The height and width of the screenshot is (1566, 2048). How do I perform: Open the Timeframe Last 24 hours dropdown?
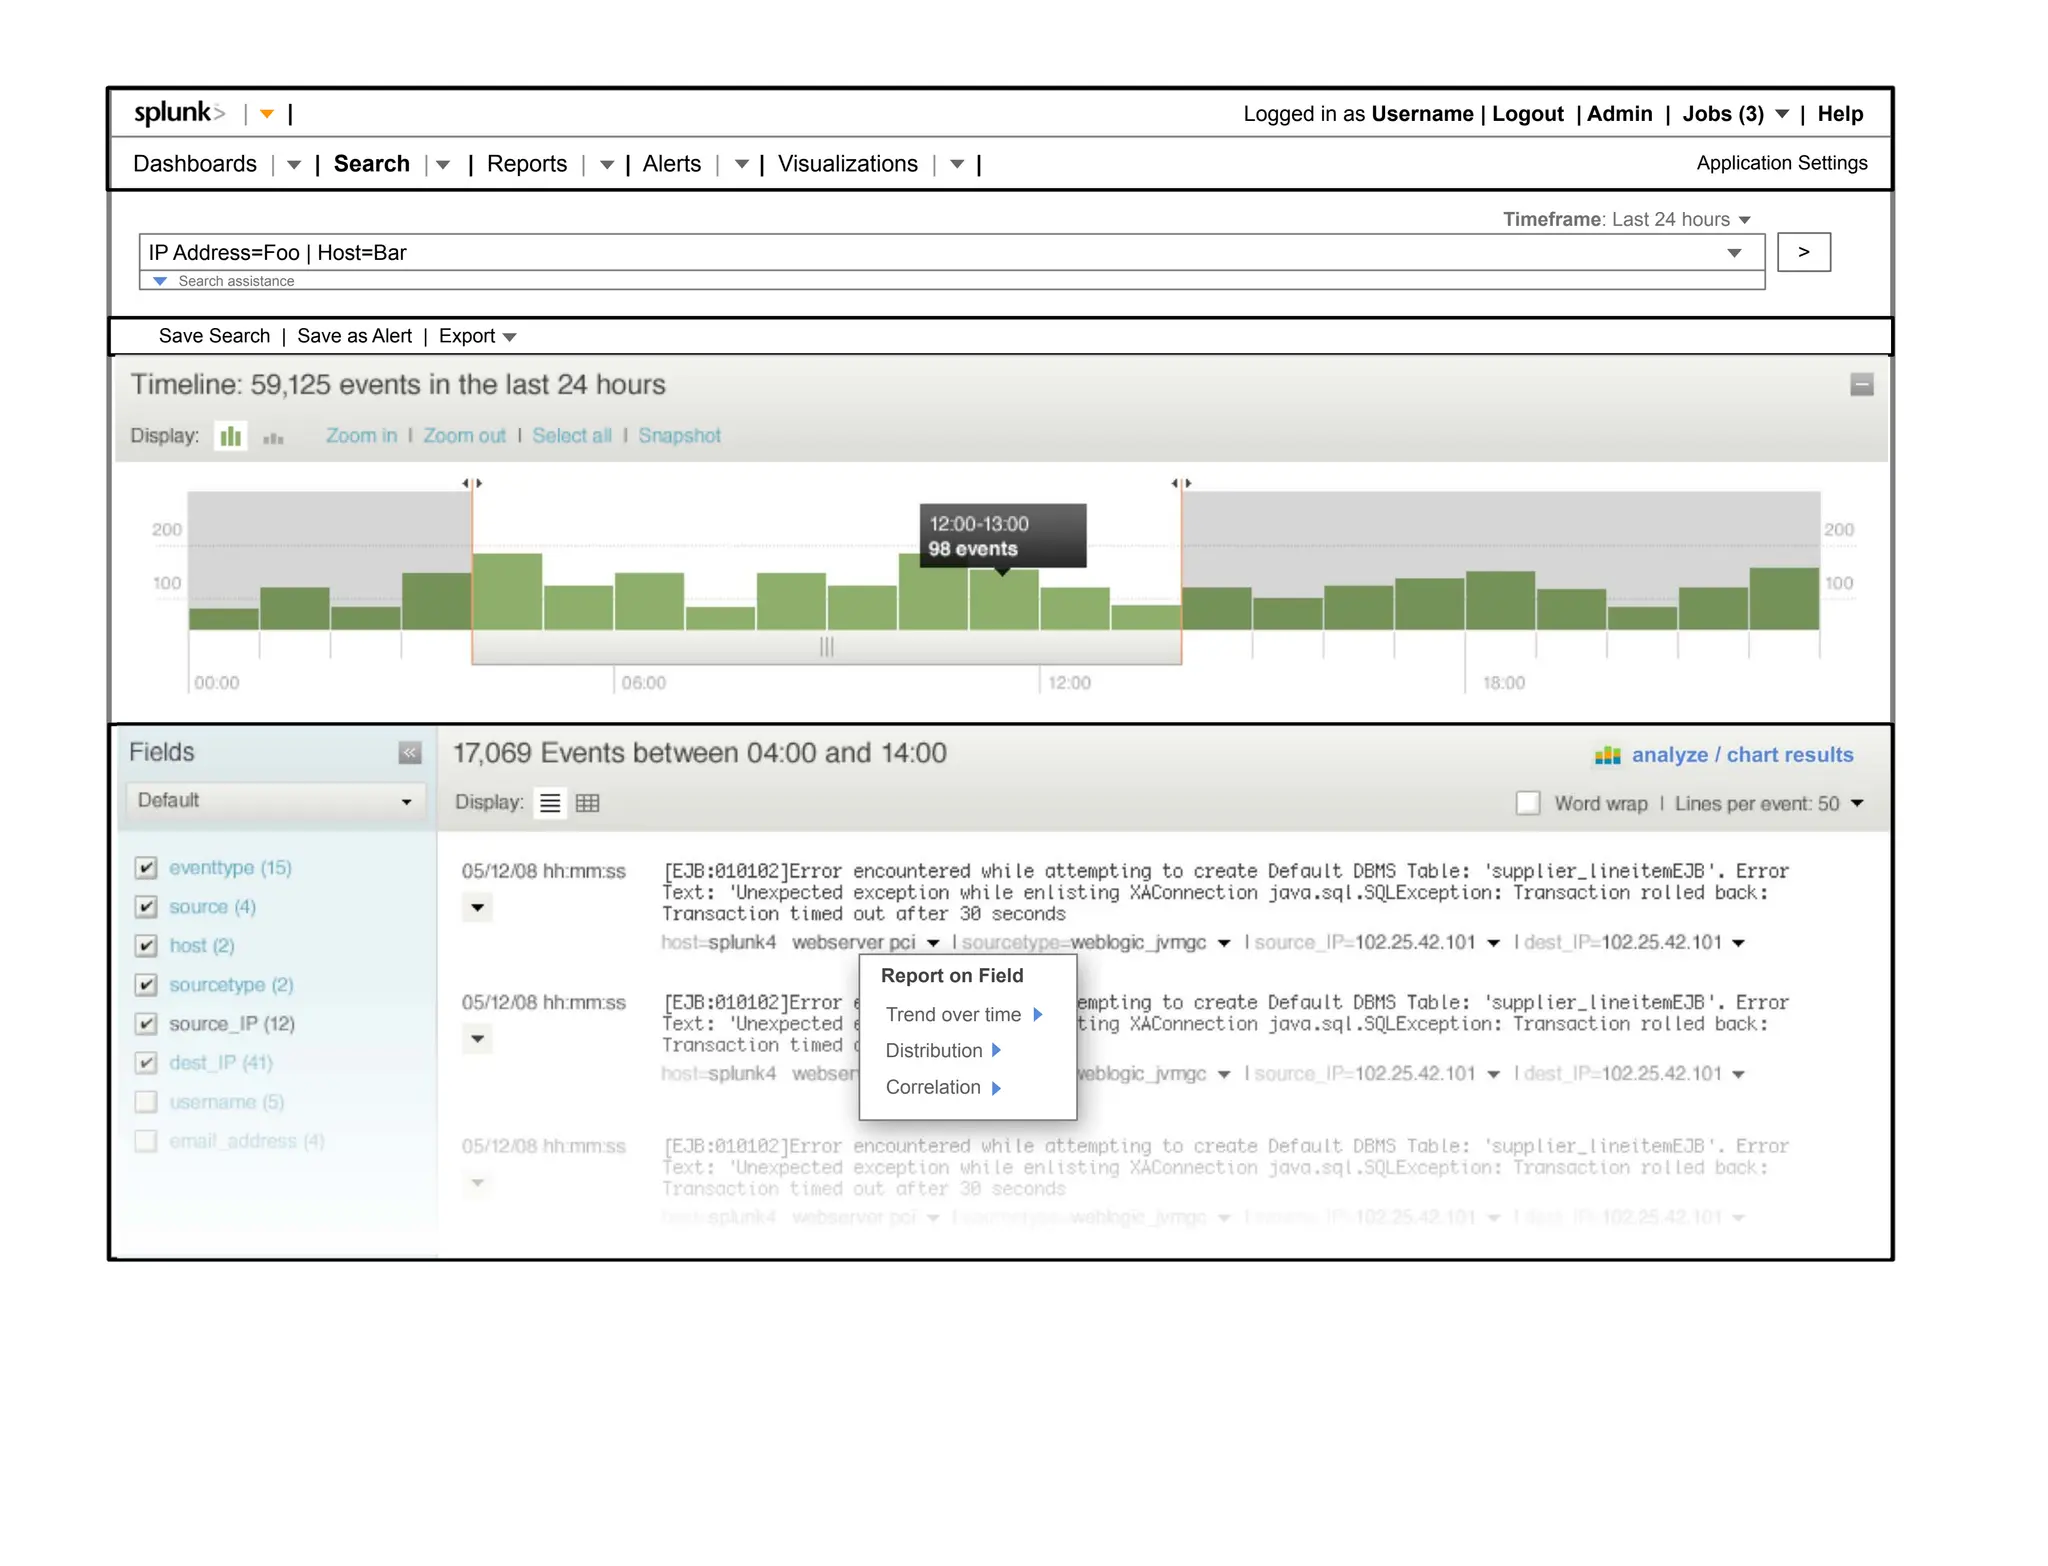coord(1744,220)
